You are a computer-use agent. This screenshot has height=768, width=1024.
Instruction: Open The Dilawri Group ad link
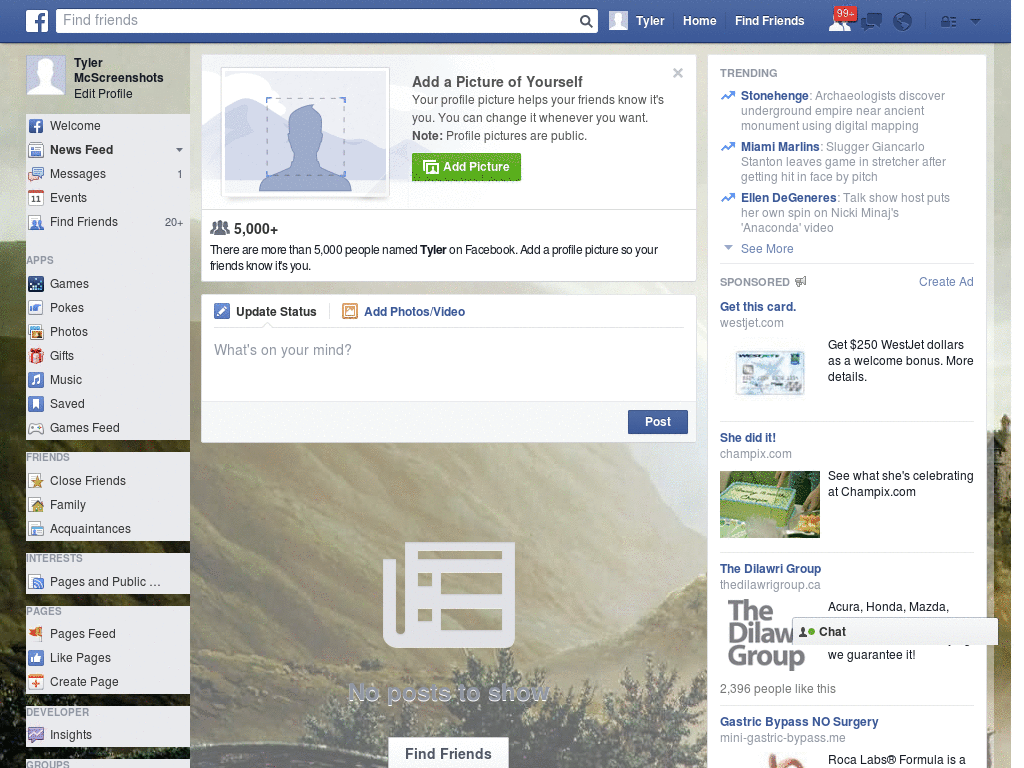coord(770,569)
